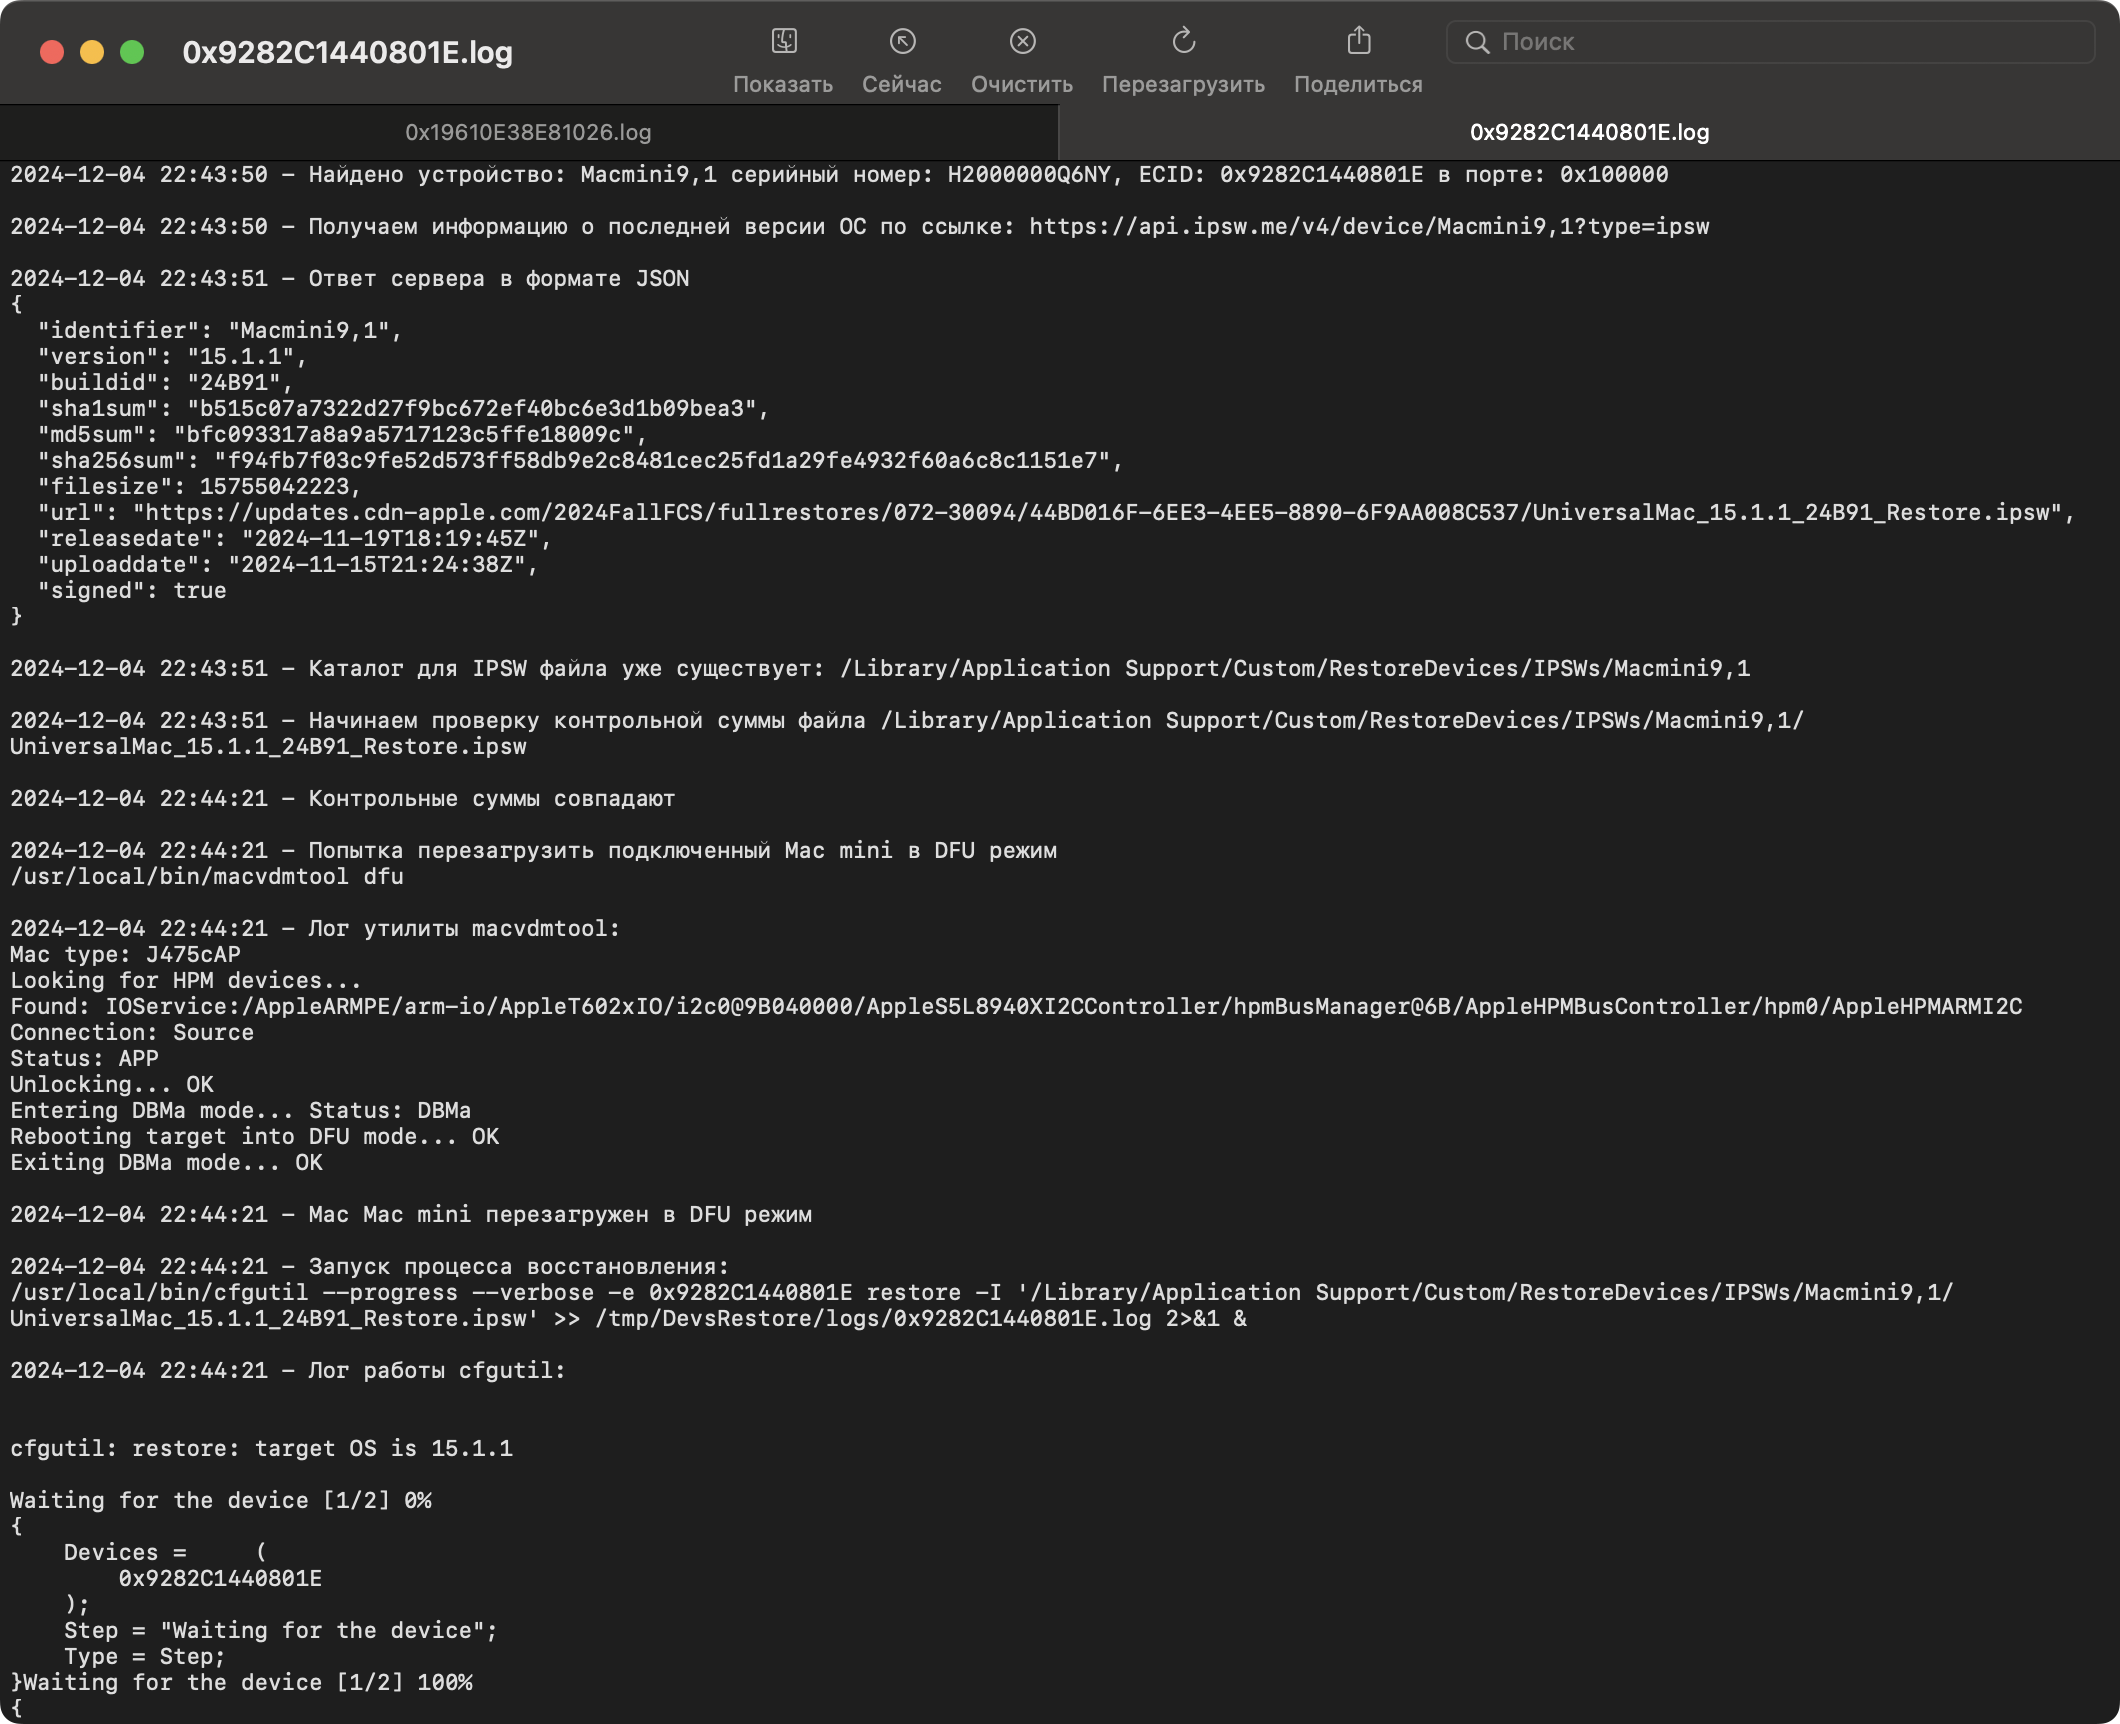The height and width of the screenshot is (1724, 2120).
Task: Click the md5sum hash line
Action: tap(342, 435)
